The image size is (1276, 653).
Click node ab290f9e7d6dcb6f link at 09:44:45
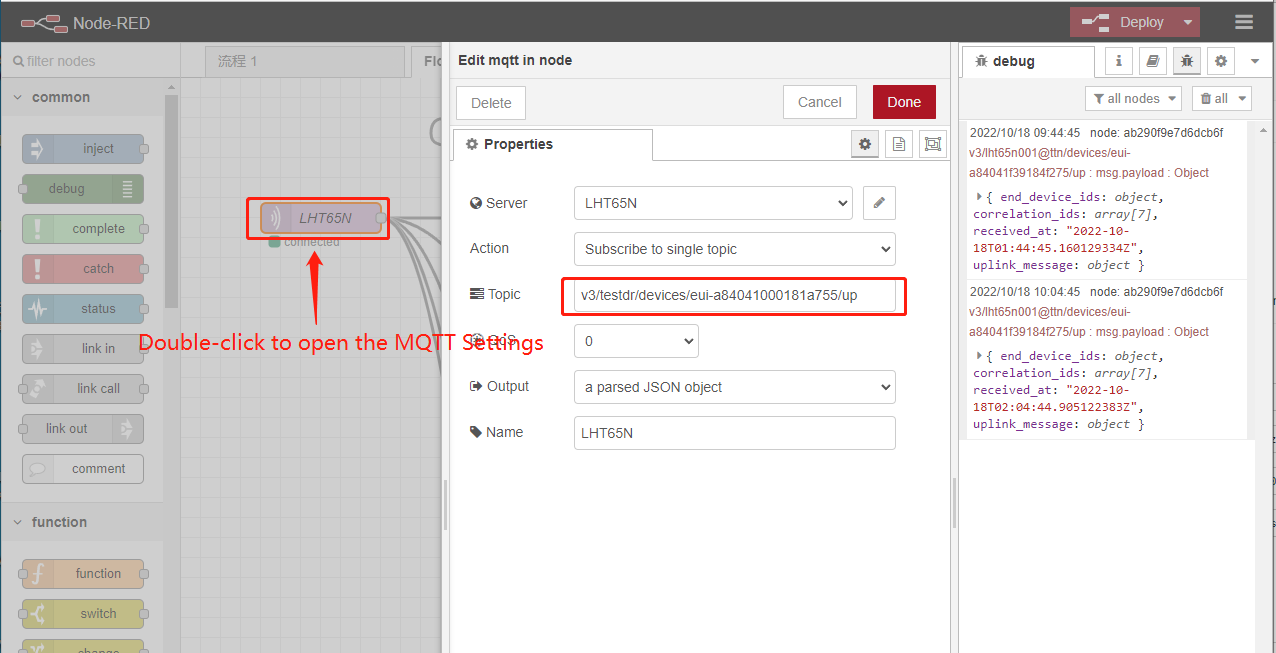pyautogui.click(x=1156, y=132)
